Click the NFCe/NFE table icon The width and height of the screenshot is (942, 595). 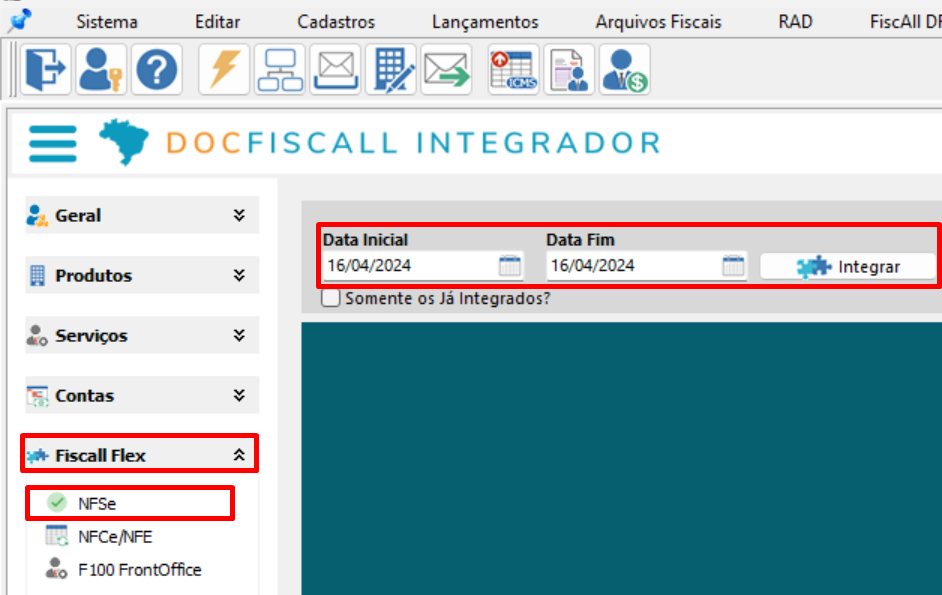click(57, 536)
